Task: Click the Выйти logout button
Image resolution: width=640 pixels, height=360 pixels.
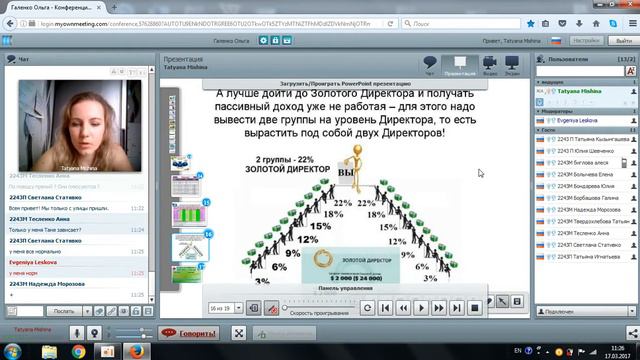Action: (x=623, y=41)
